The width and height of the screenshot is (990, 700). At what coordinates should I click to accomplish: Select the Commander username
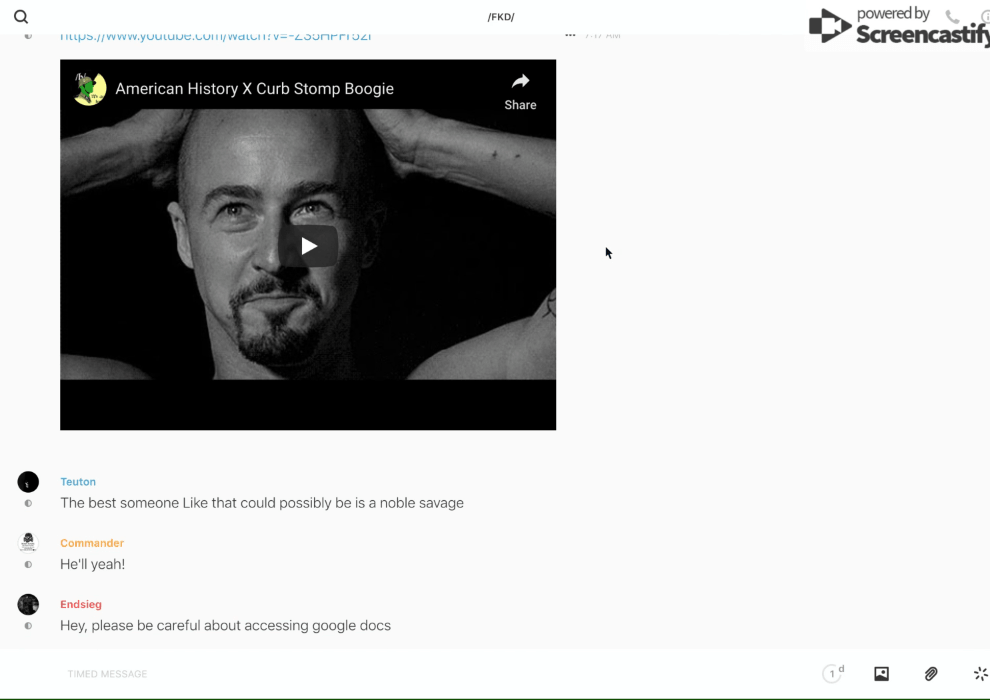[91, 543]
